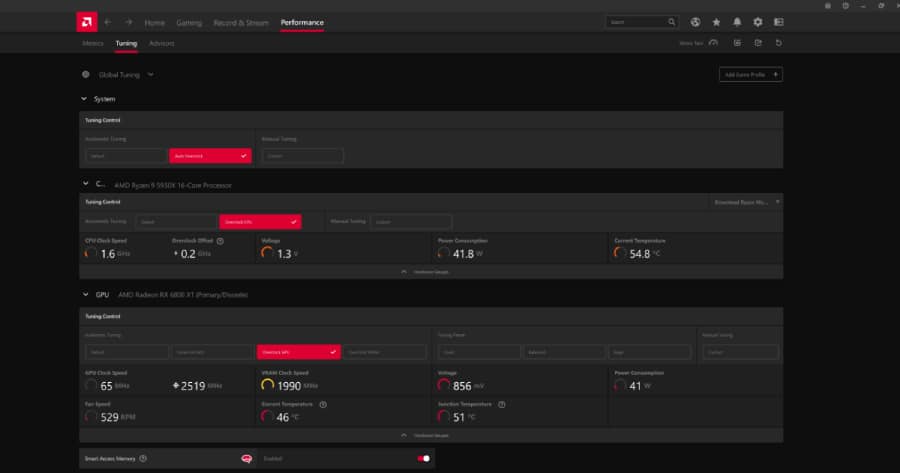Viewport: 900px width, 473px height.
Task: Open settings gear icon
Action: coord(757,22)
